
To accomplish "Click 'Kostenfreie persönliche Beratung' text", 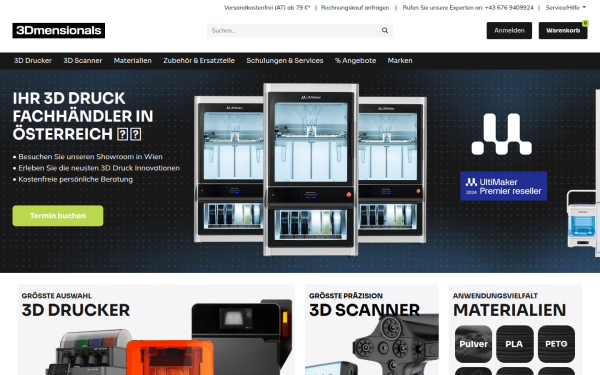I will pyautogui.click(x=75, y=179).
